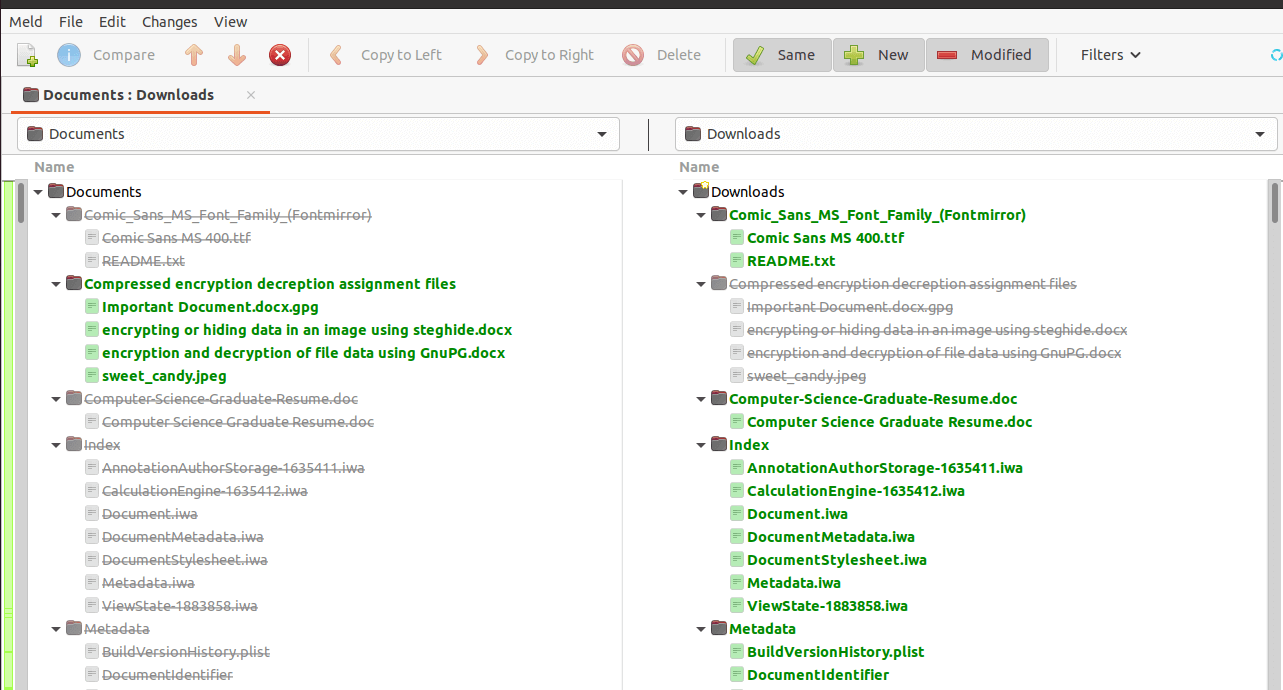The height and width of the screenshot is (690, 1283).
Task: Click file icon of Important Document.docx.gpg left pane
Action: tap(92, 307)
